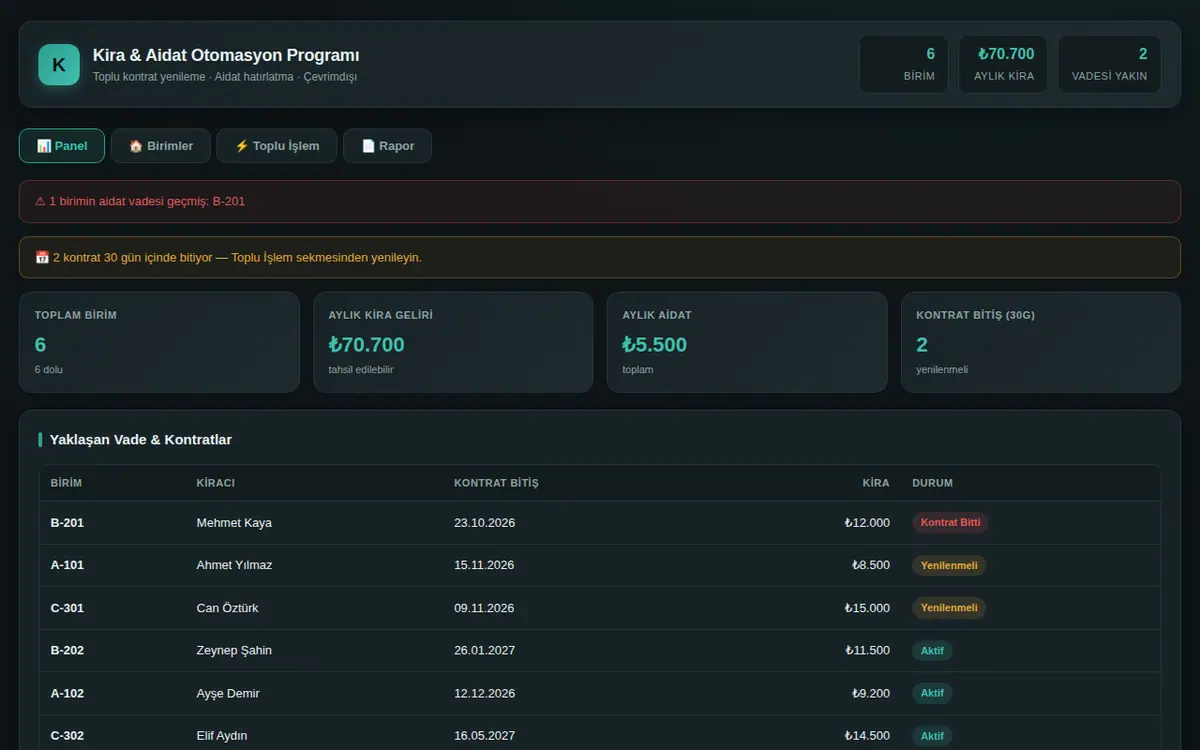Click the yellow contract expiry warning banner

pos(600,257)
